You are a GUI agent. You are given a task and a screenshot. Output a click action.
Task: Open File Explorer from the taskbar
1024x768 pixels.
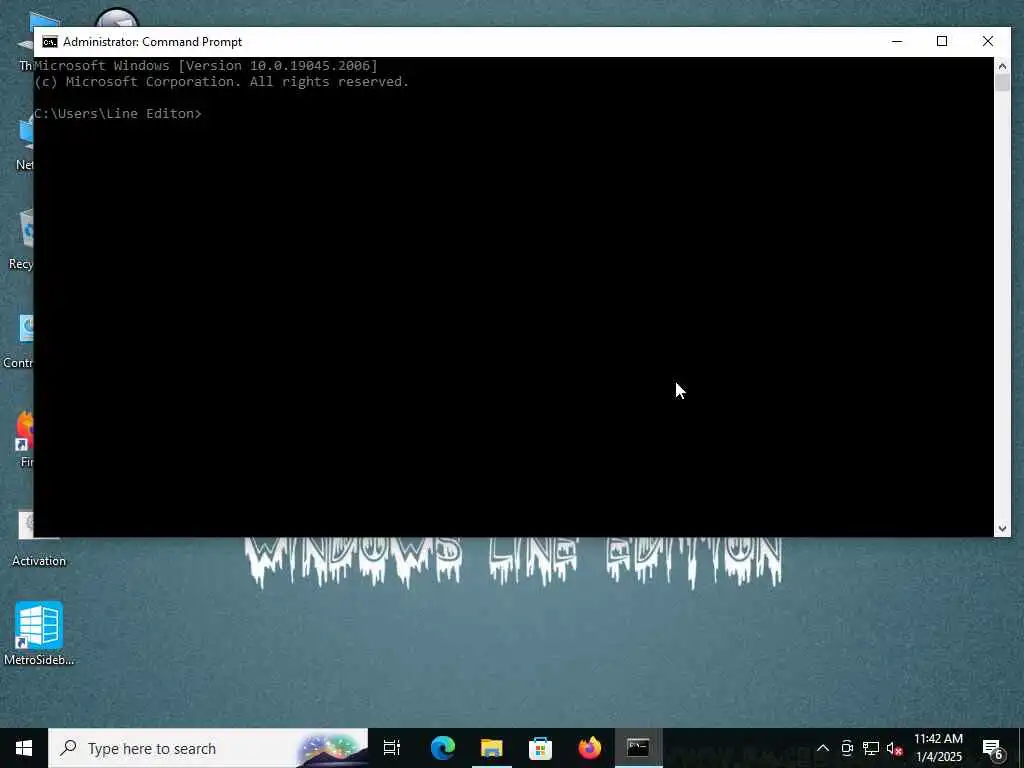pyautogui.click(x=491, y=748)
